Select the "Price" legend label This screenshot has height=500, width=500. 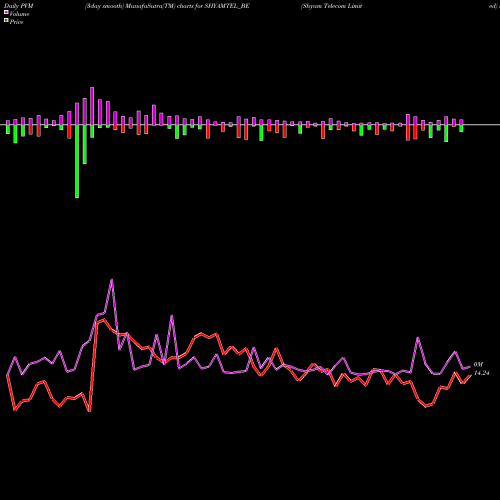pyautogui.click(x=16, y=22)
